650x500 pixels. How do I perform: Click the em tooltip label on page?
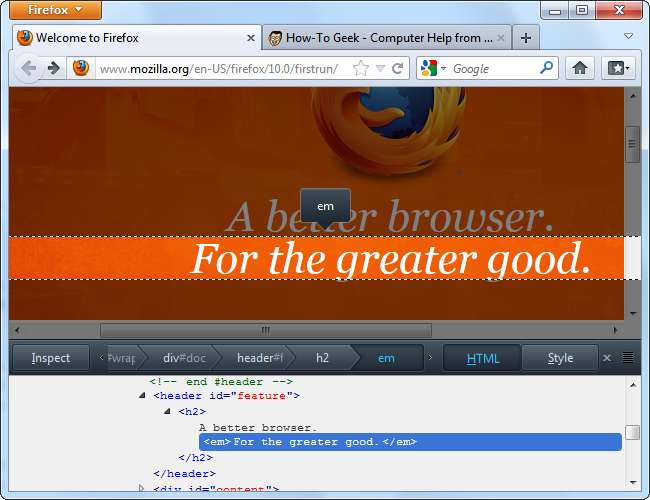point(325,206)
